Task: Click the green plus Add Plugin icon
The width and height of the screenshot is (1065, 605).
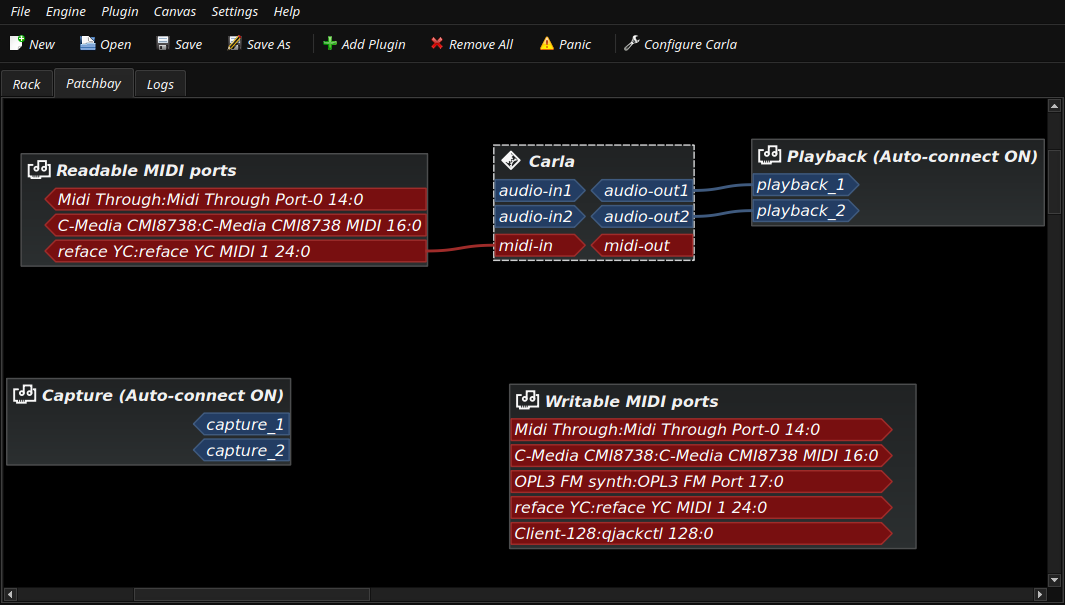Action: pyautogui.click(x=329, y=43)
